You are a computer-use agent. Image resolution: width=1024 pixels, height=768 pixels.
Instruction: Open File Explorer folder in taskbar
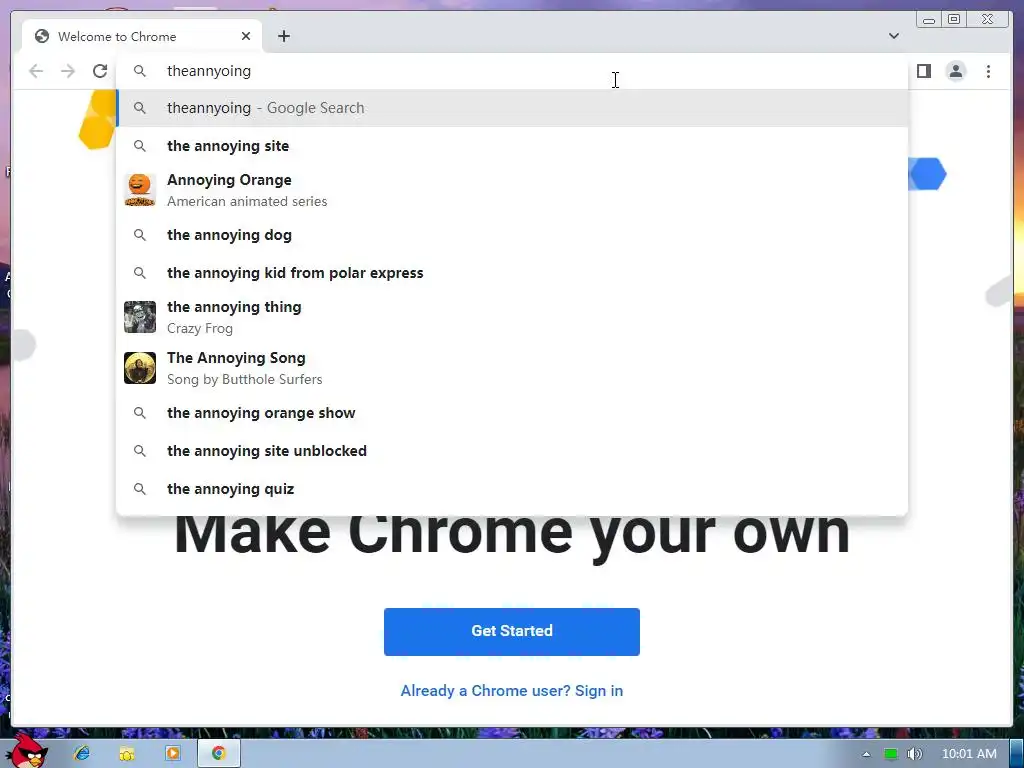pyautogui.click(x=127, y=754)
